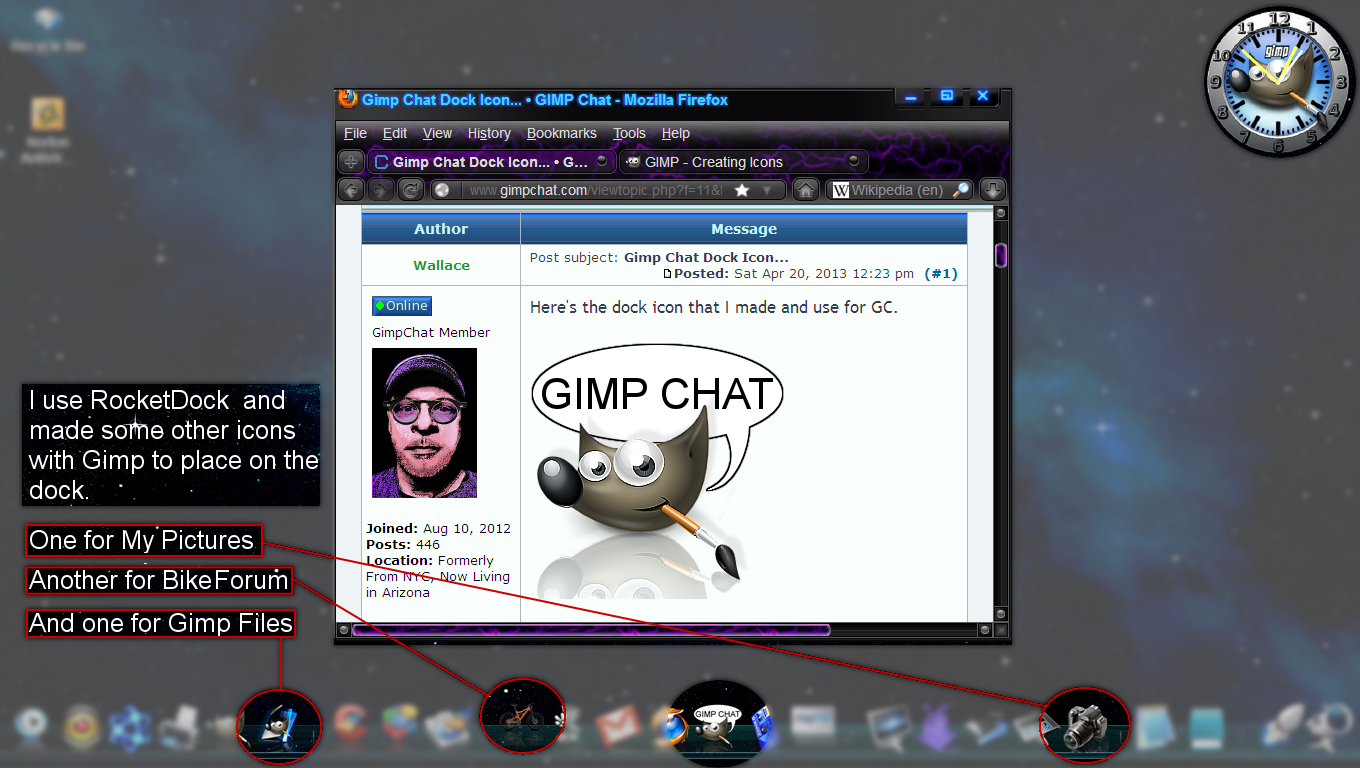Click the Author column header
This screenshot has width=1360, height=768.
click(x=441, y=229)
